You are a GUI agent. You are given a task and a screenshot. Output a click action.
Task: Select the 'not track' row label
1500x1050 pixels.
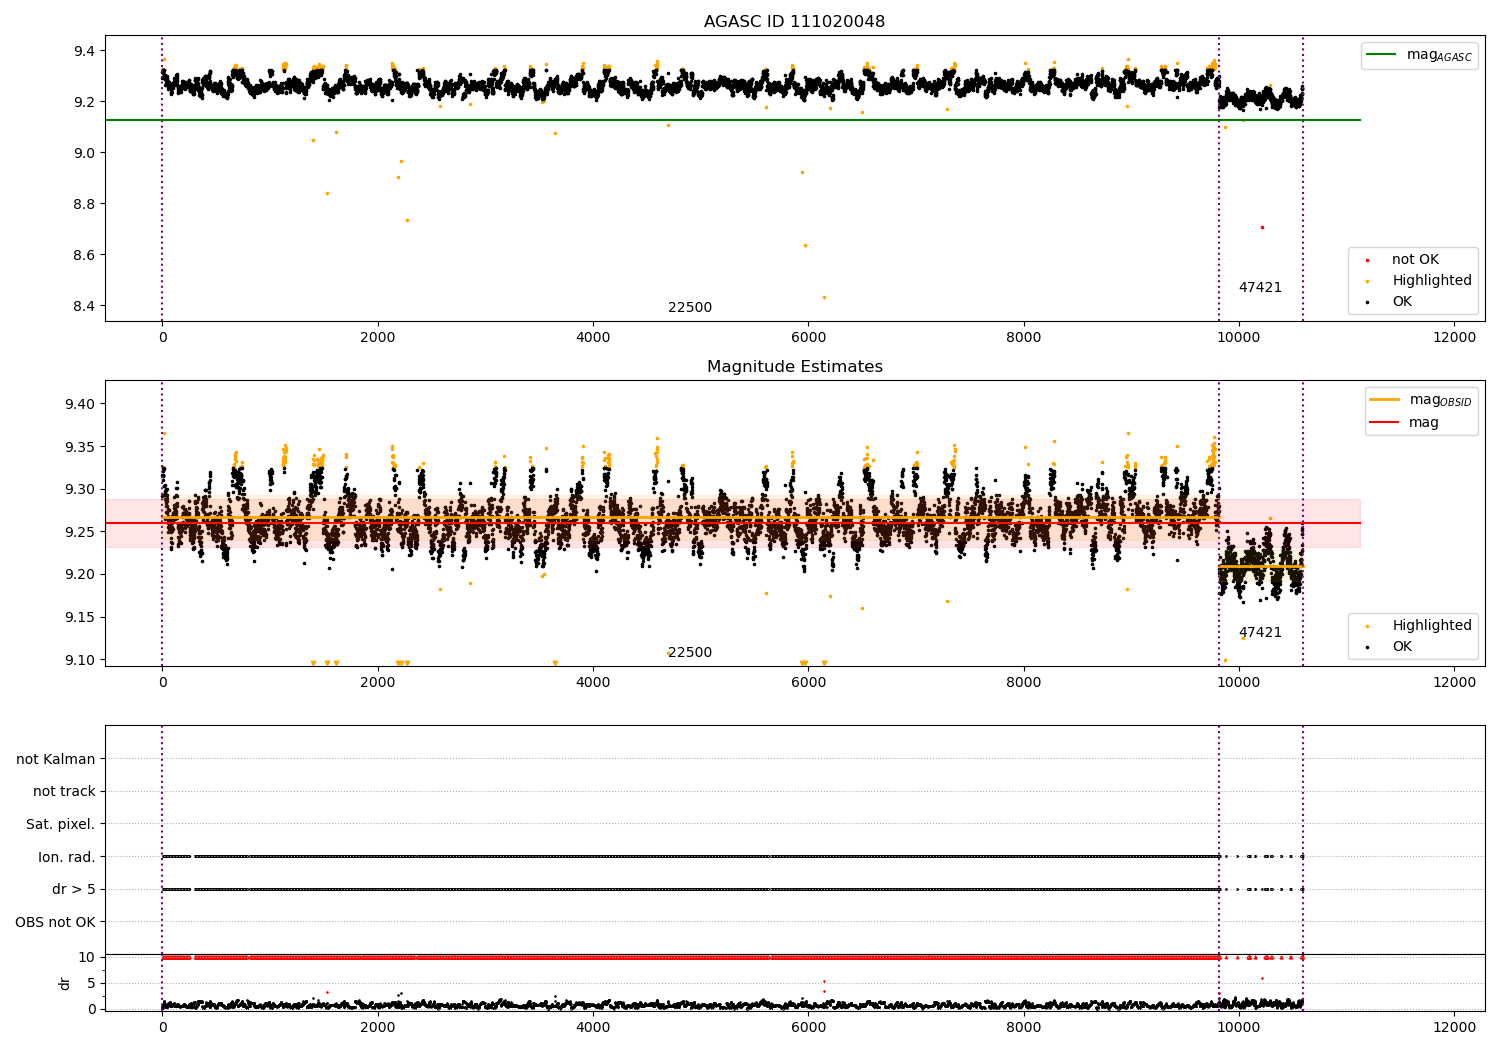tap(64, 792)
